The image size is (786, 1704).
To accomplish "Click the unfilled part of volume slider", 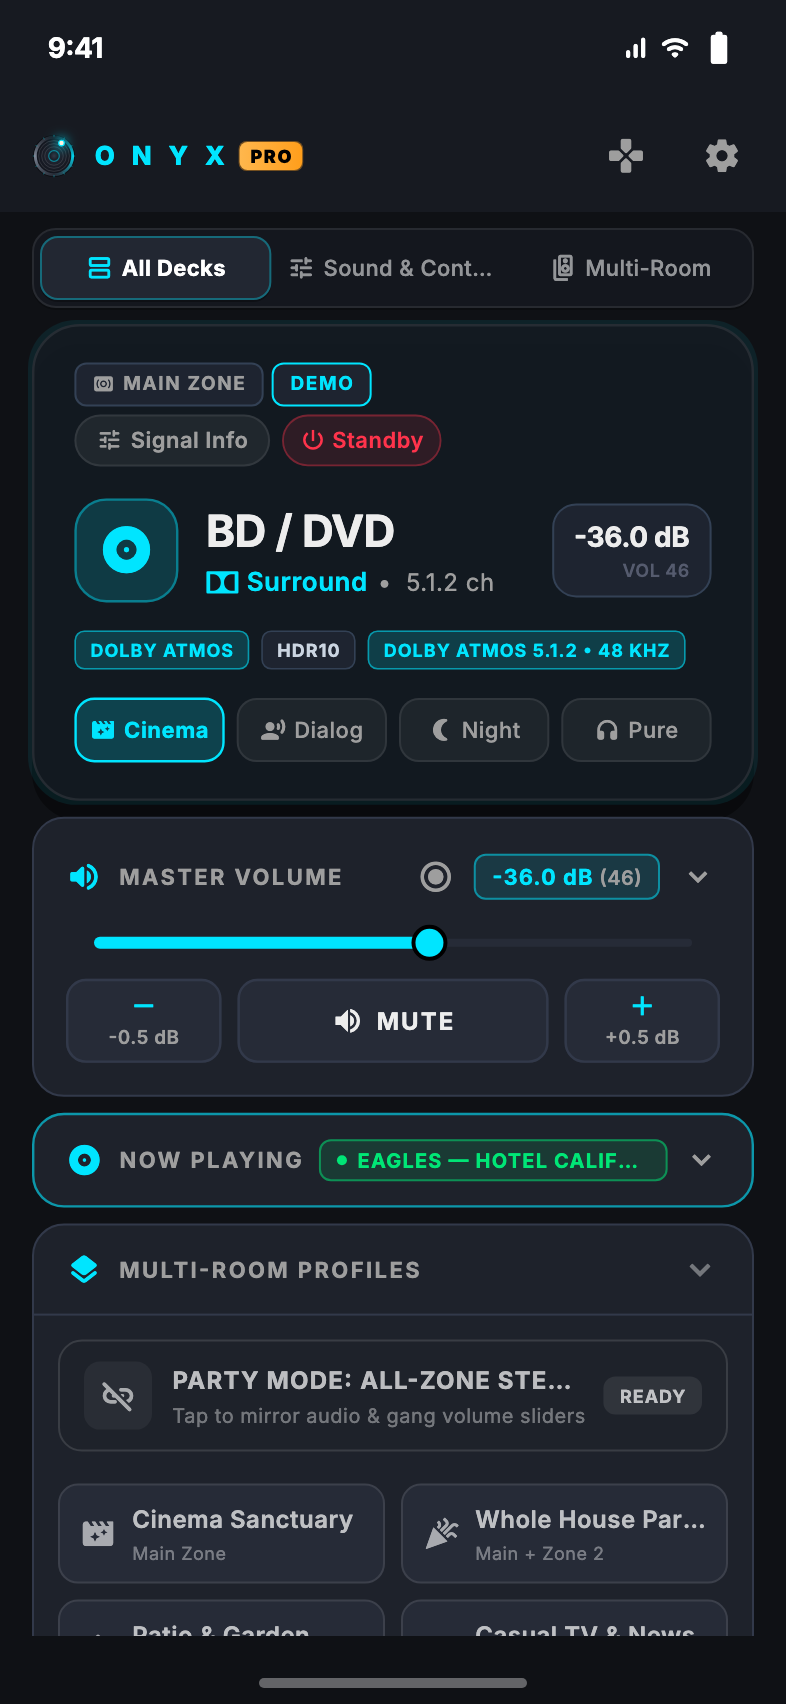I will pyautogui.click(x=569, y=942).
